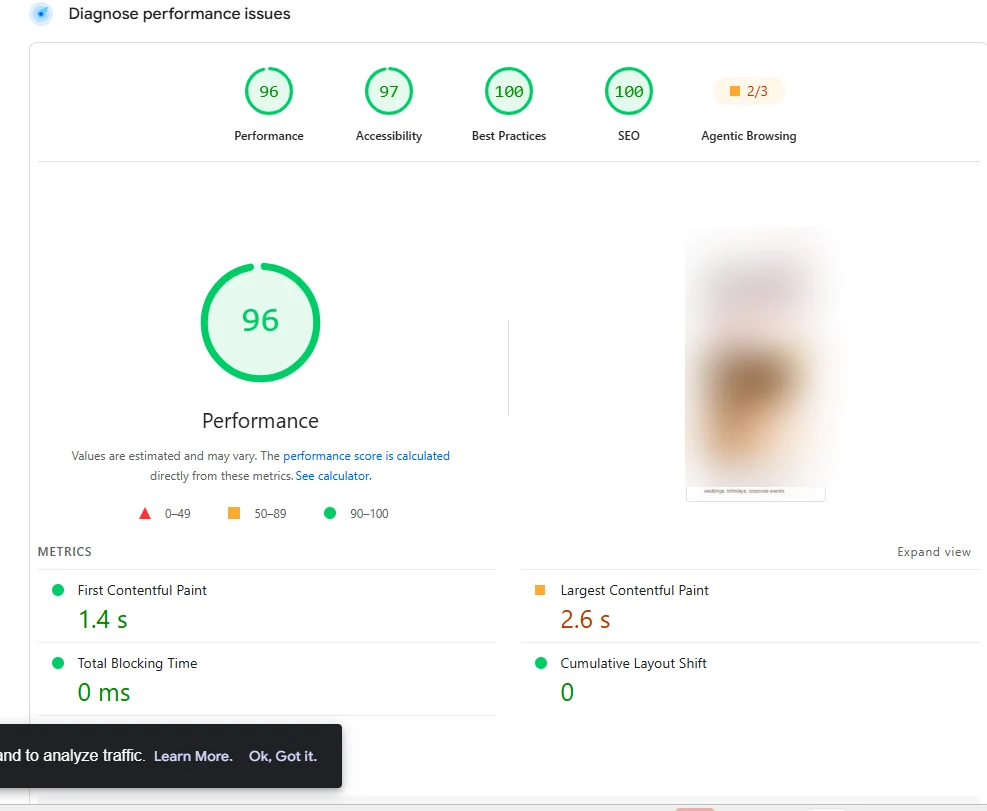
Task: Click the Accessibility category label
Action: (389, 136)
